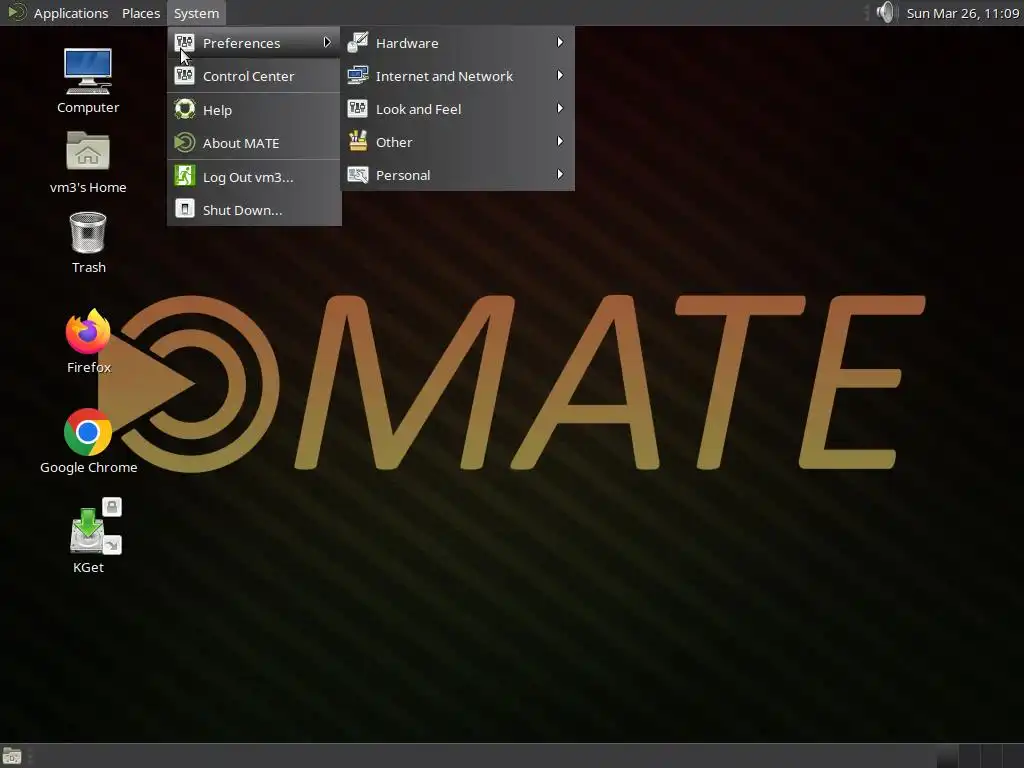
Task: Expand the Hardware submenu arrow
Action: [560, 42]
